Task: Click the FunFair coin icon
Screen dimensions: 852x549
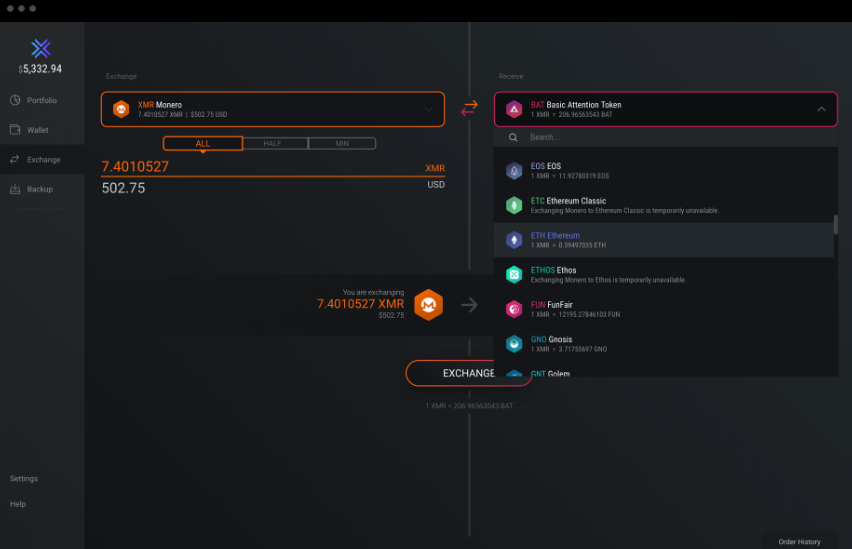Action: tap(514, 309)
